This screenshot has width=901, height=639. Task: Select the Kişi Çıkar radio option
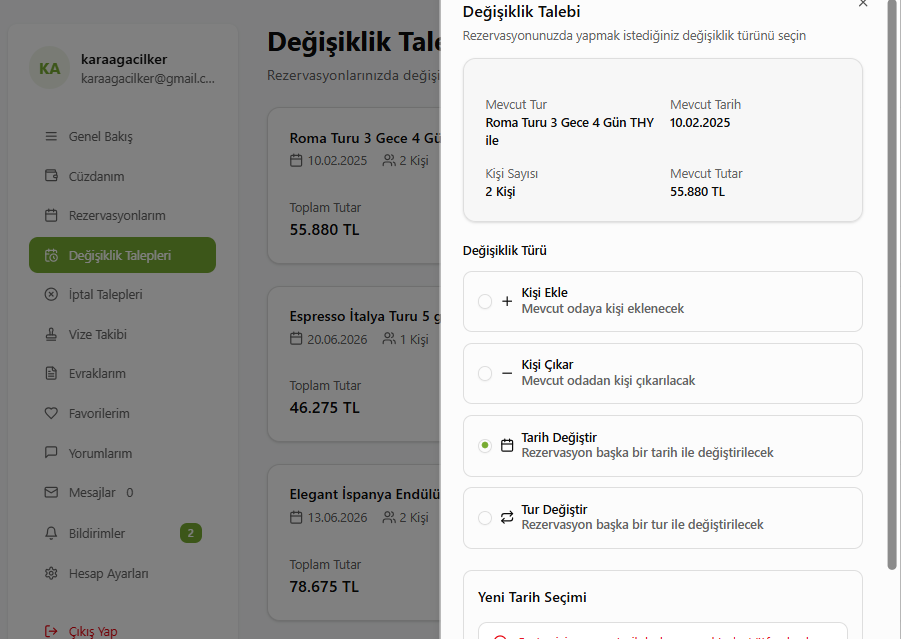[x=485, y=373]
